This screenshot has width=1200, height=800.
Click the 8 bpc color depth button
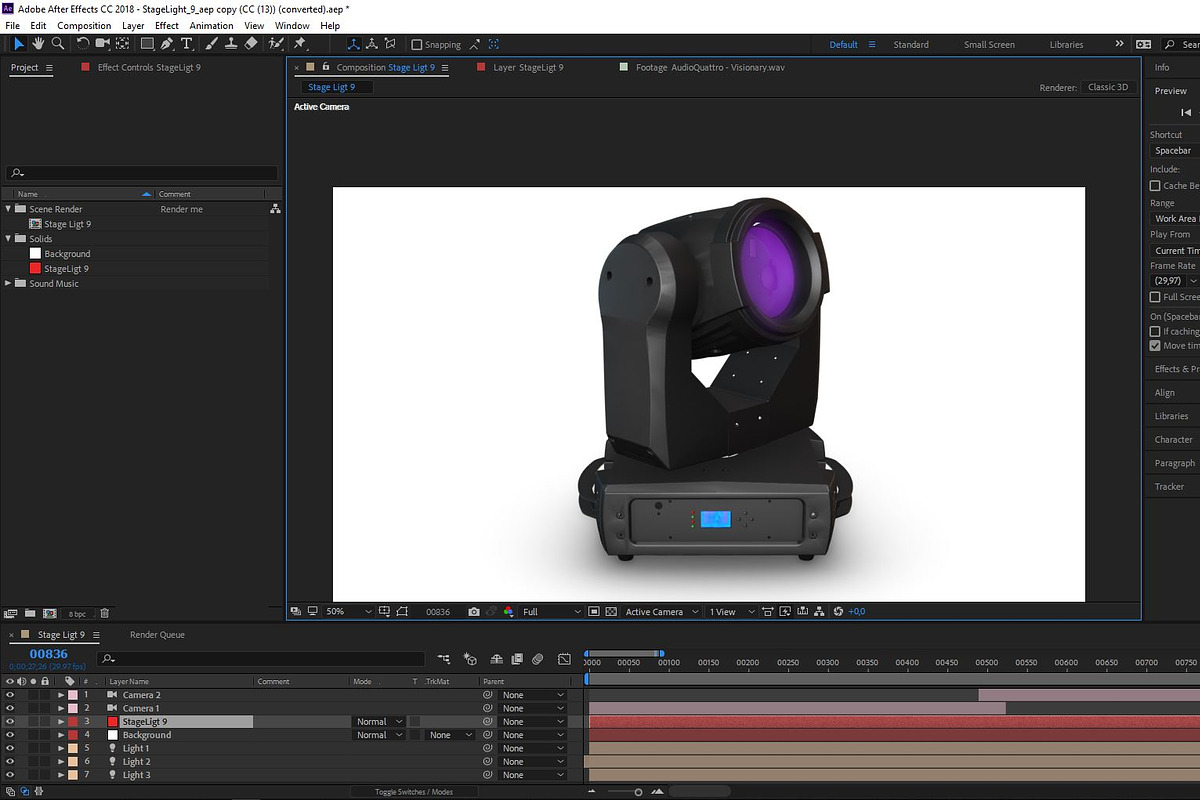[77, 613]
